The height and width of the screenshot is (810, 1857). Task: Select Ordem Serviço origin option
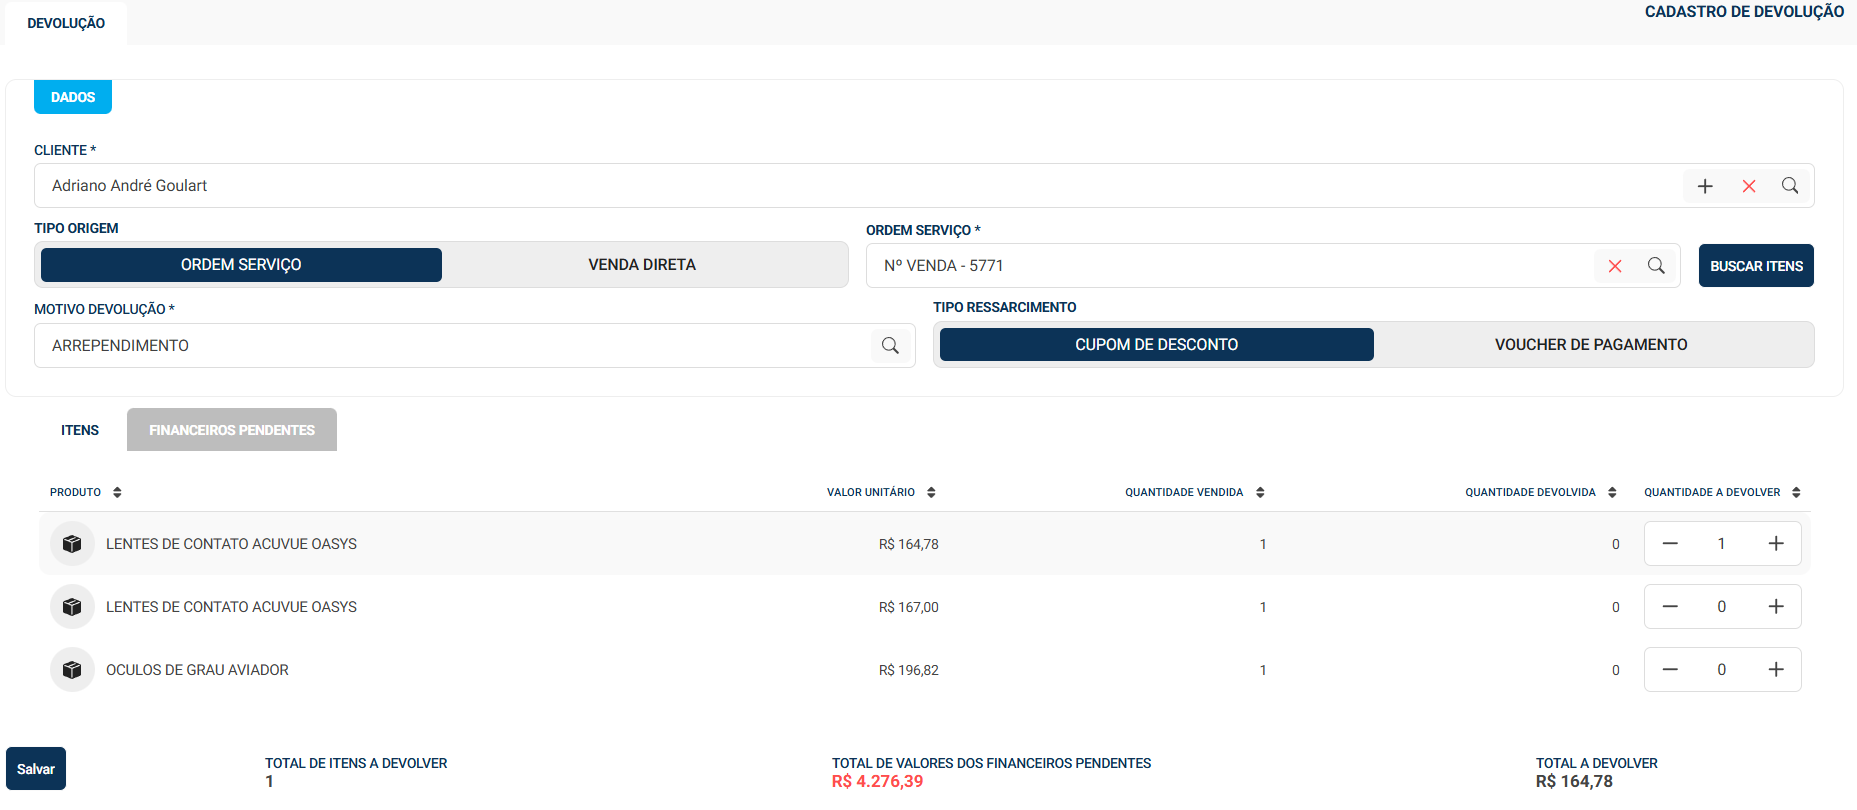[241, 265]
